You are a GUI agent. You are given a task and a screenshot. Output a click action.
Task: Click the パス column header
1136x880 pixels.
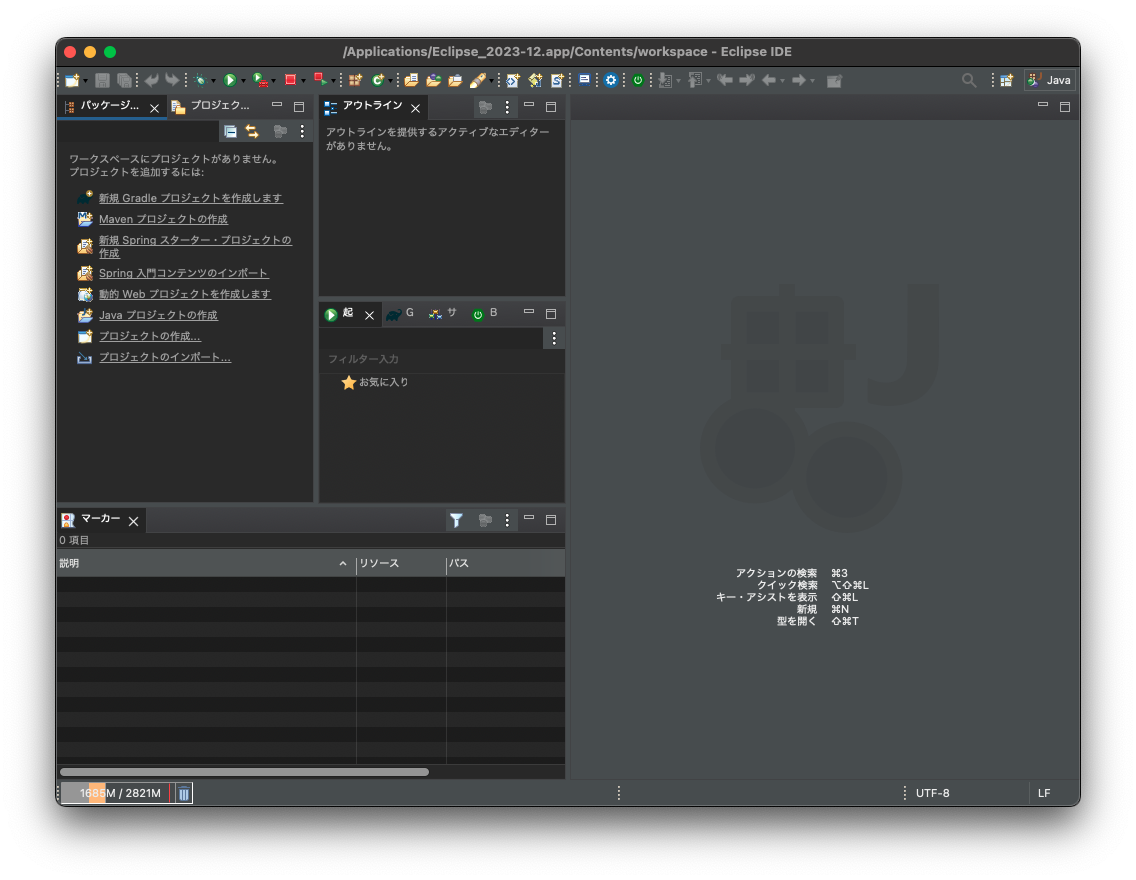click(505, 563)
